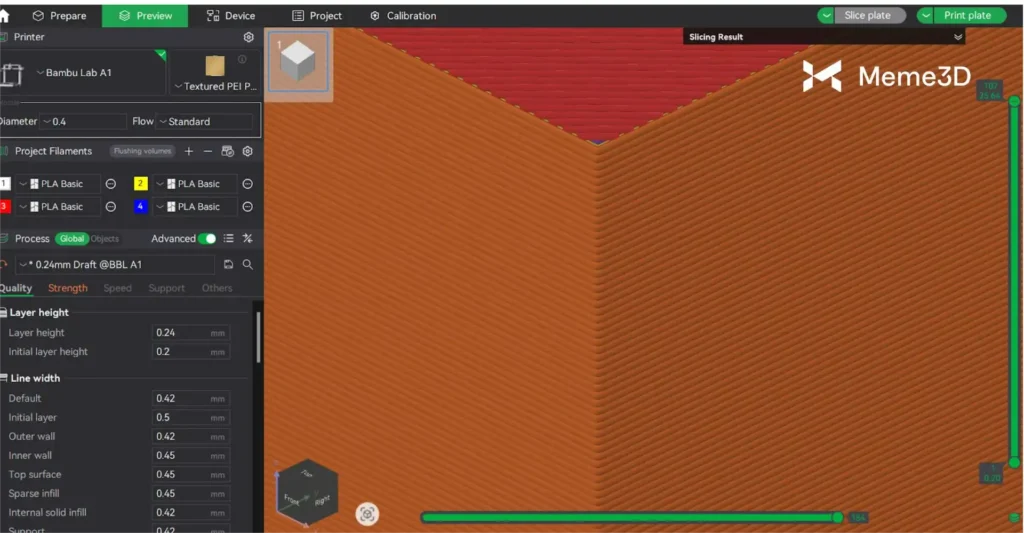The width and height of the screenshot is (1024, 533).
Task: Open the Flow Standard dropdown
Action: (204, 121)
